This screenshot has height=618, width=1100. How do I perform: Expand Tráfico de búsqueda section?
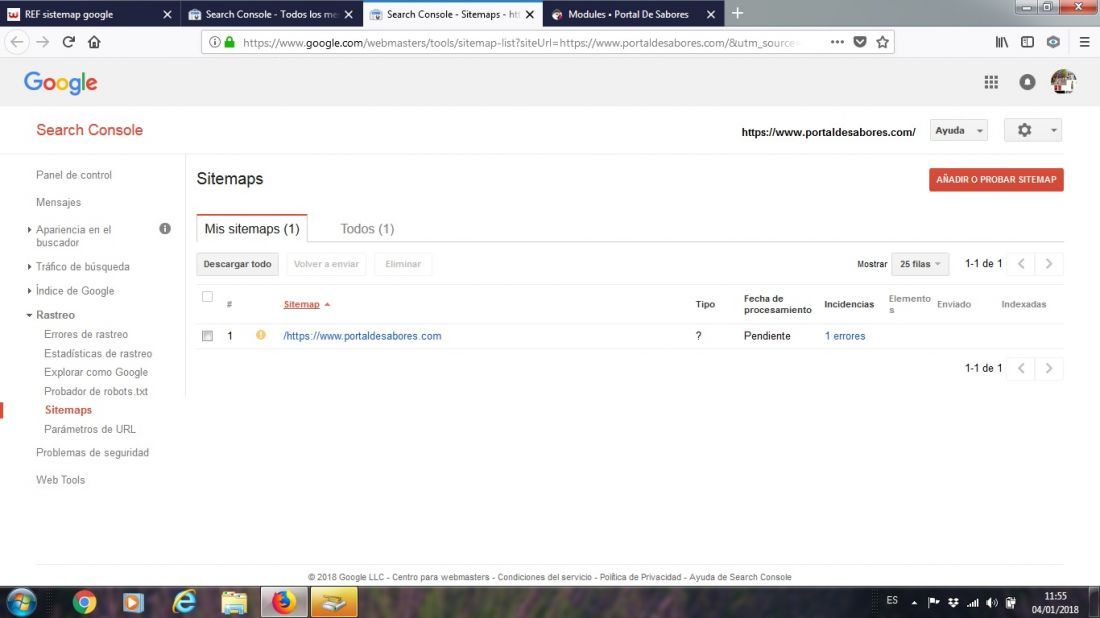click(29, 267)
